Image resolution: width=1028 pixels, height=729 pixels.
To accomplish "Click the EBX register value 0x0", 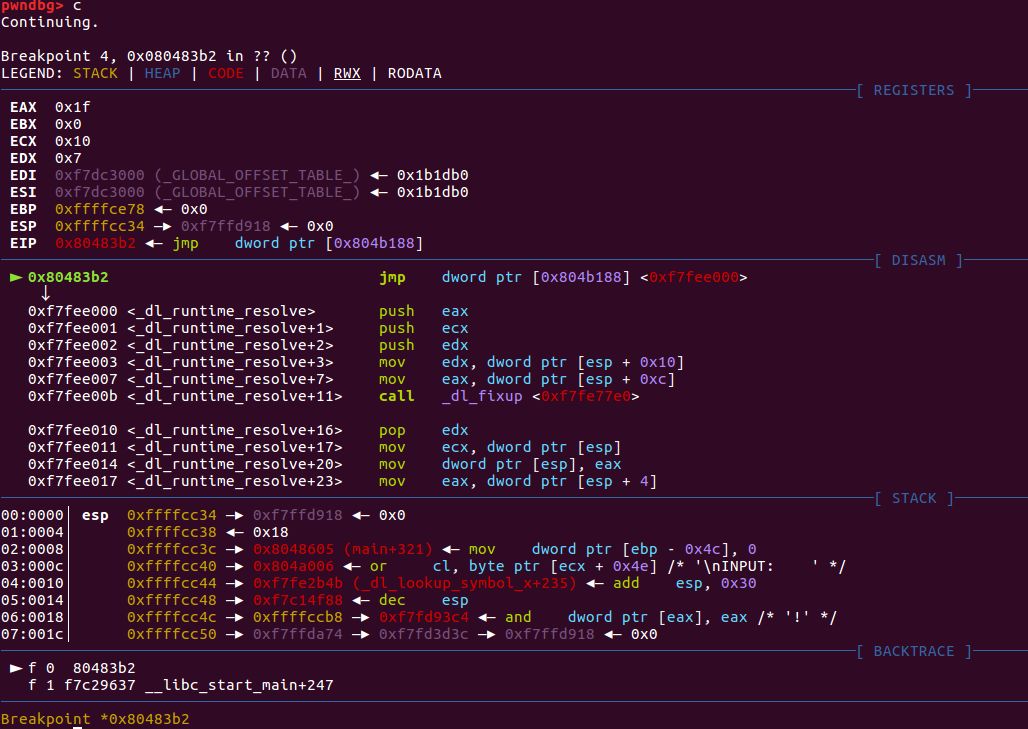I will pos(68,124).
